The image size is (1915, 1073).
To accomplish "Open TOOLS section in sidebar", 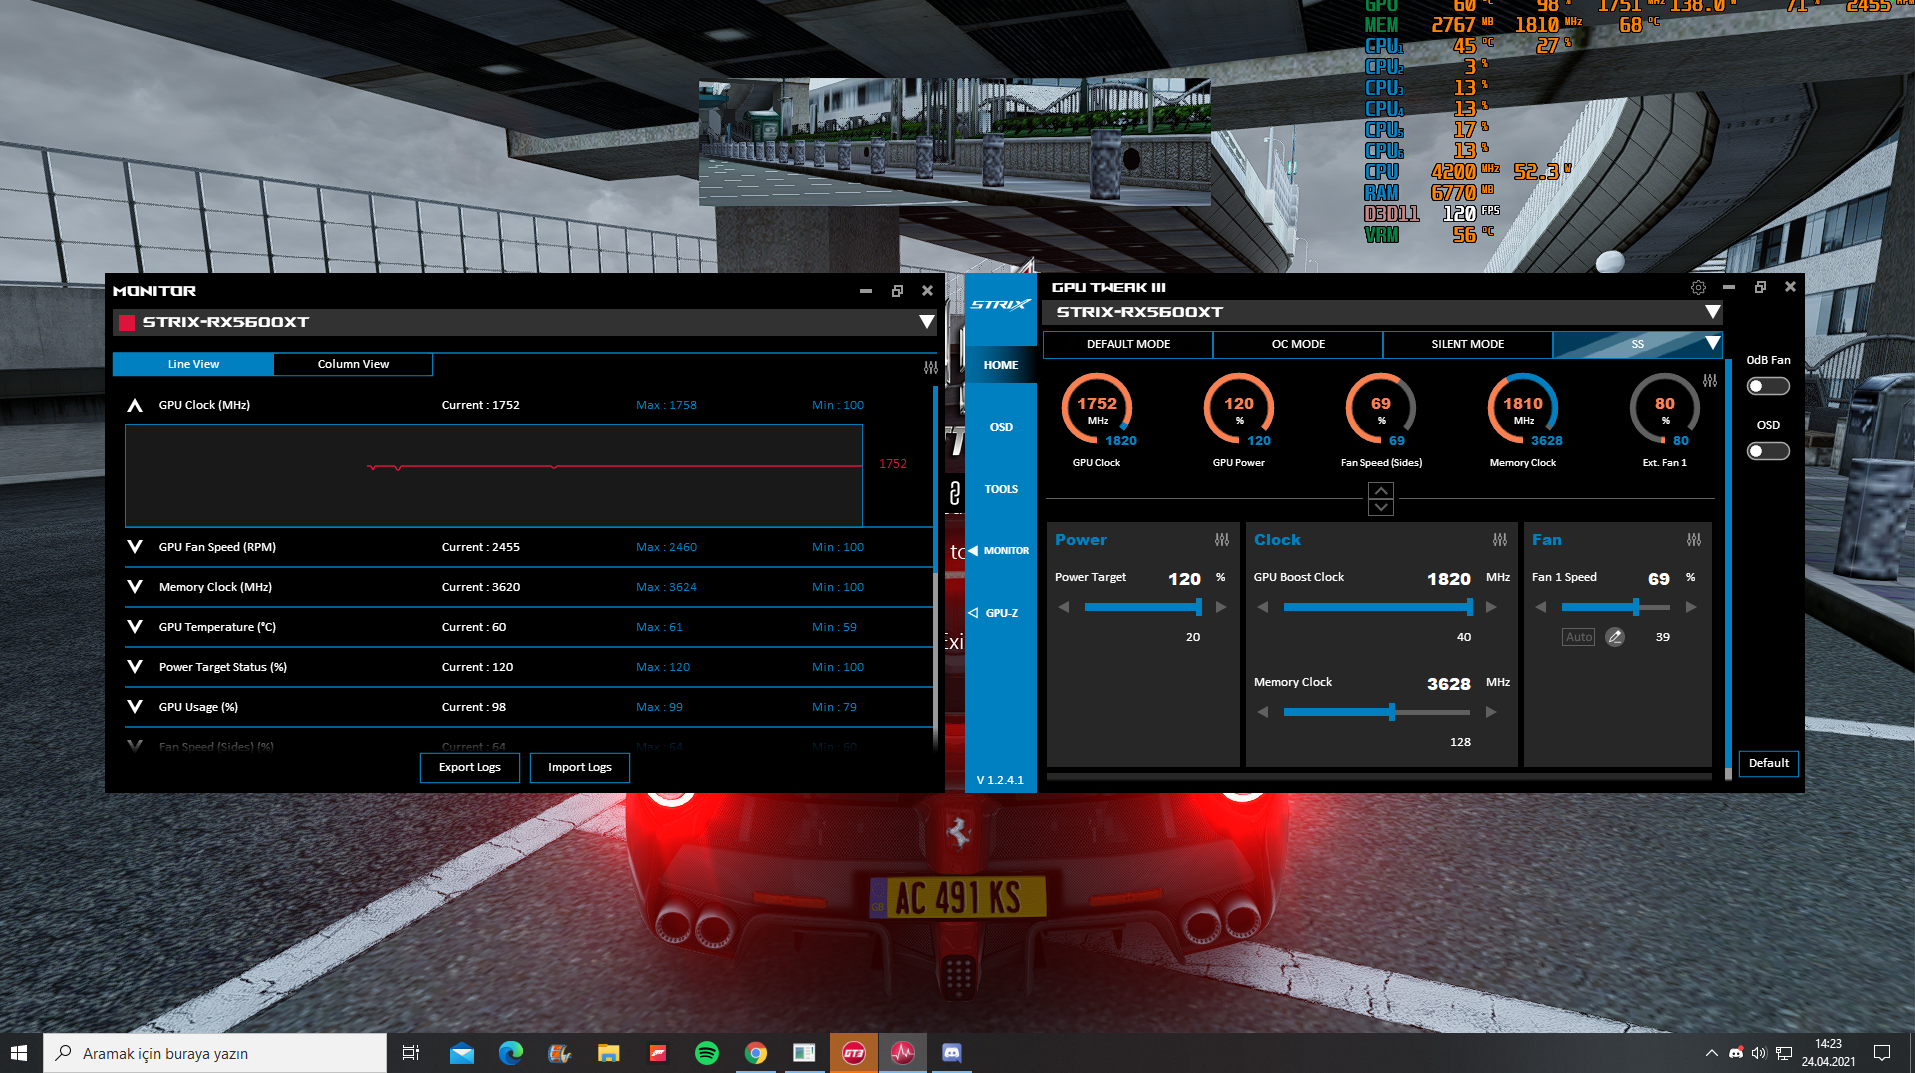I will [1001, 489].
